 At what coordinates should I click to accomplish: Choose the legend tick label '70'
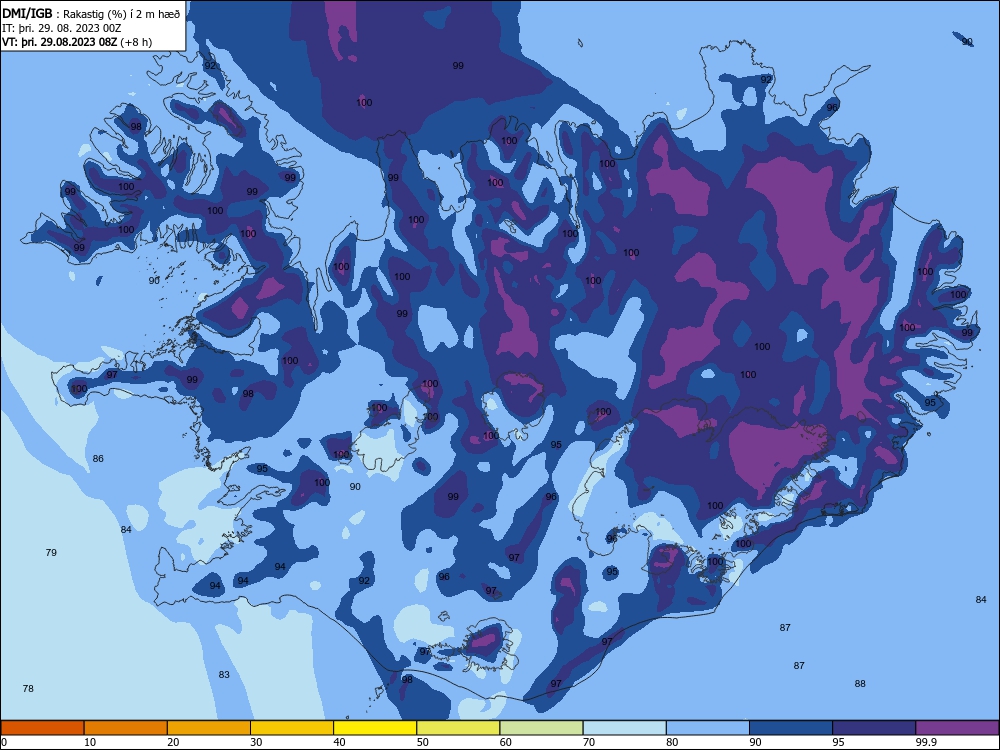[589, 742]
